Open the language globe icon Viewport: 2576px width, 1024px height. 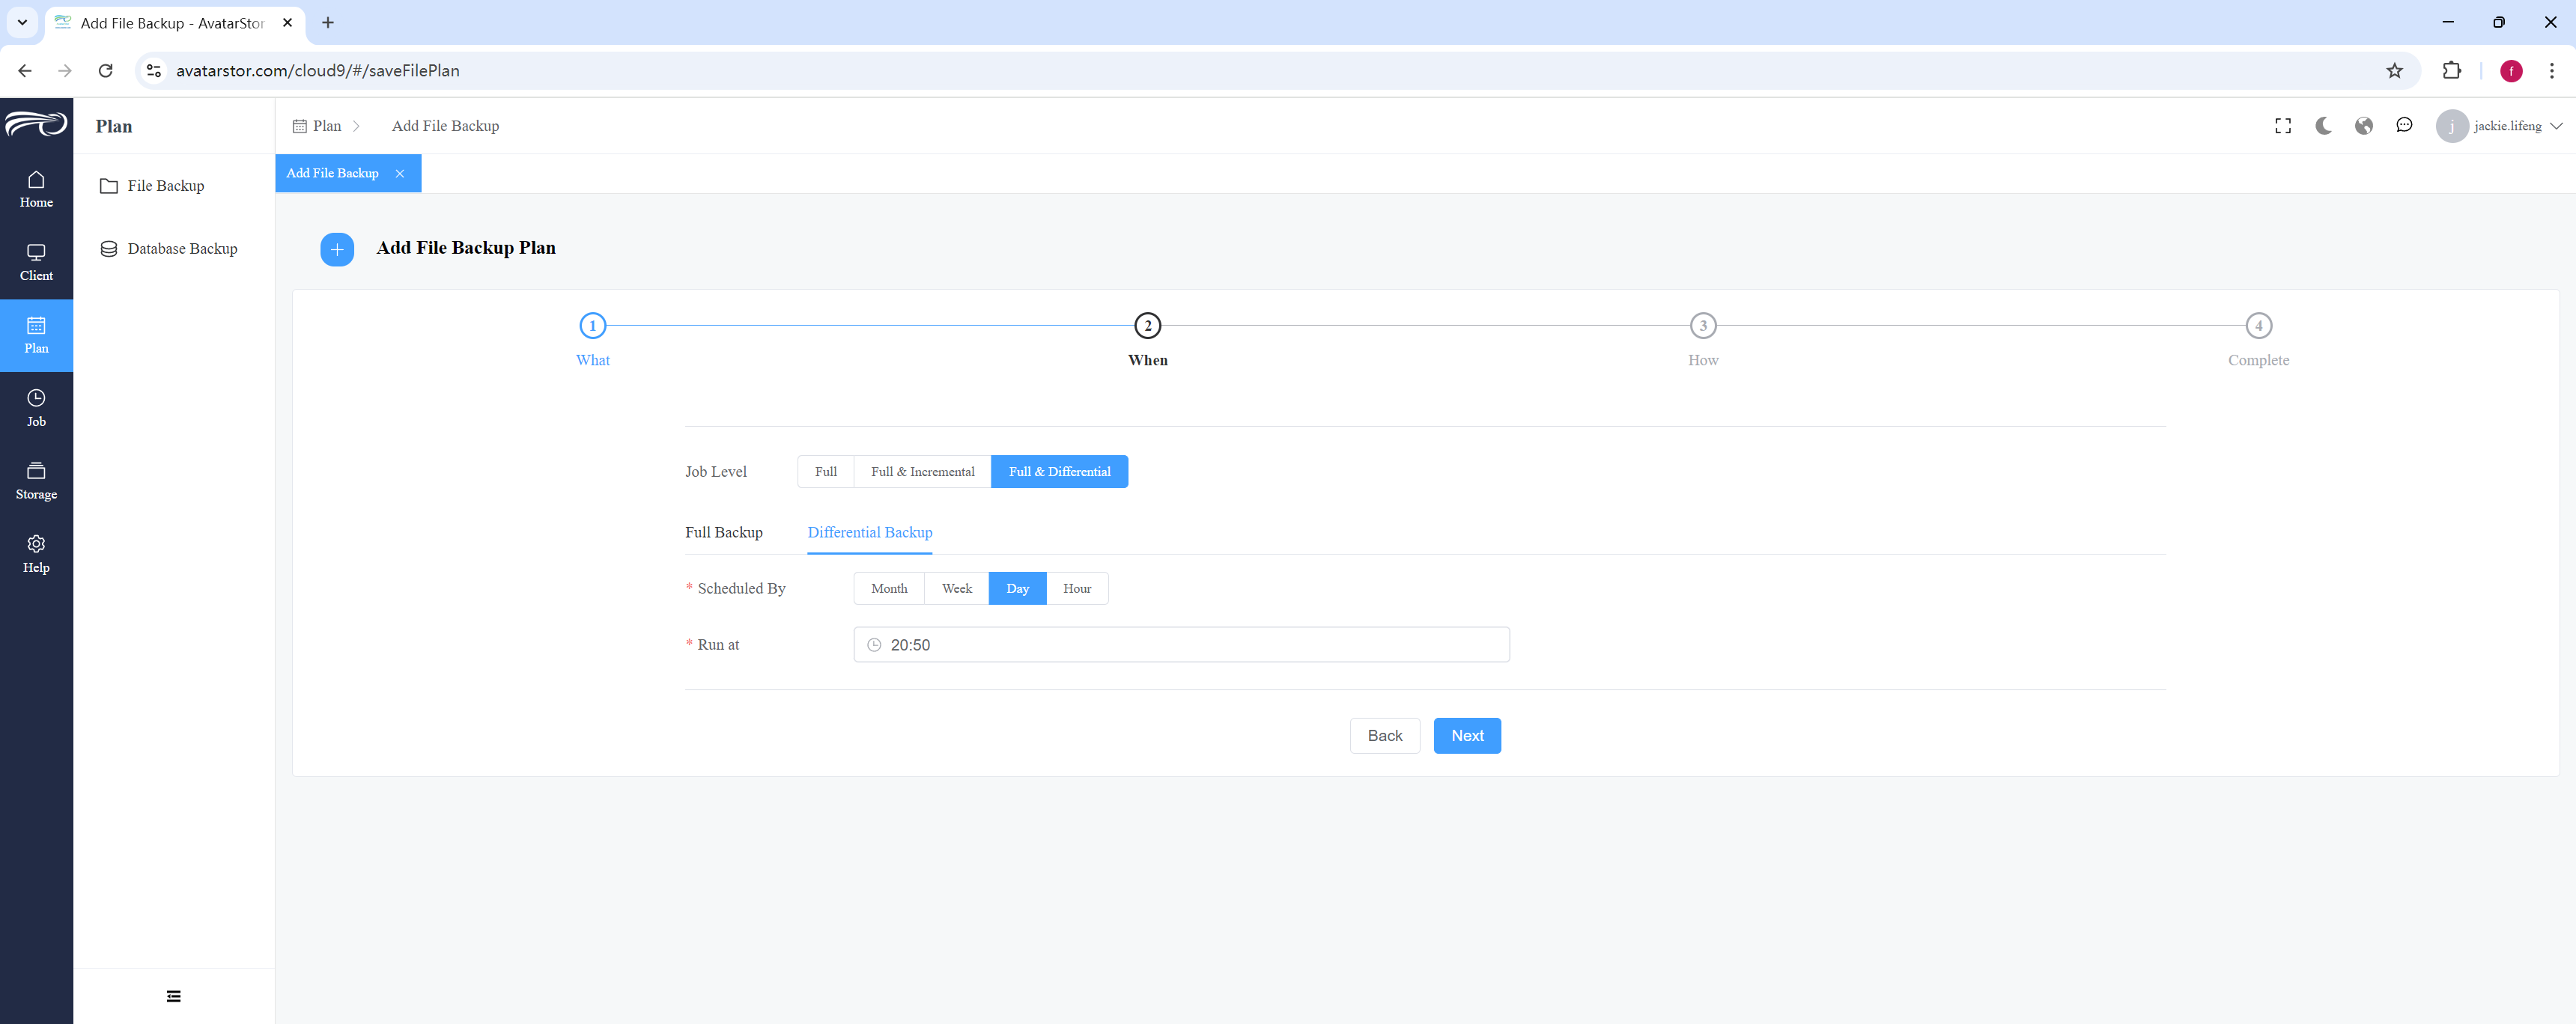click(2364, 126)
